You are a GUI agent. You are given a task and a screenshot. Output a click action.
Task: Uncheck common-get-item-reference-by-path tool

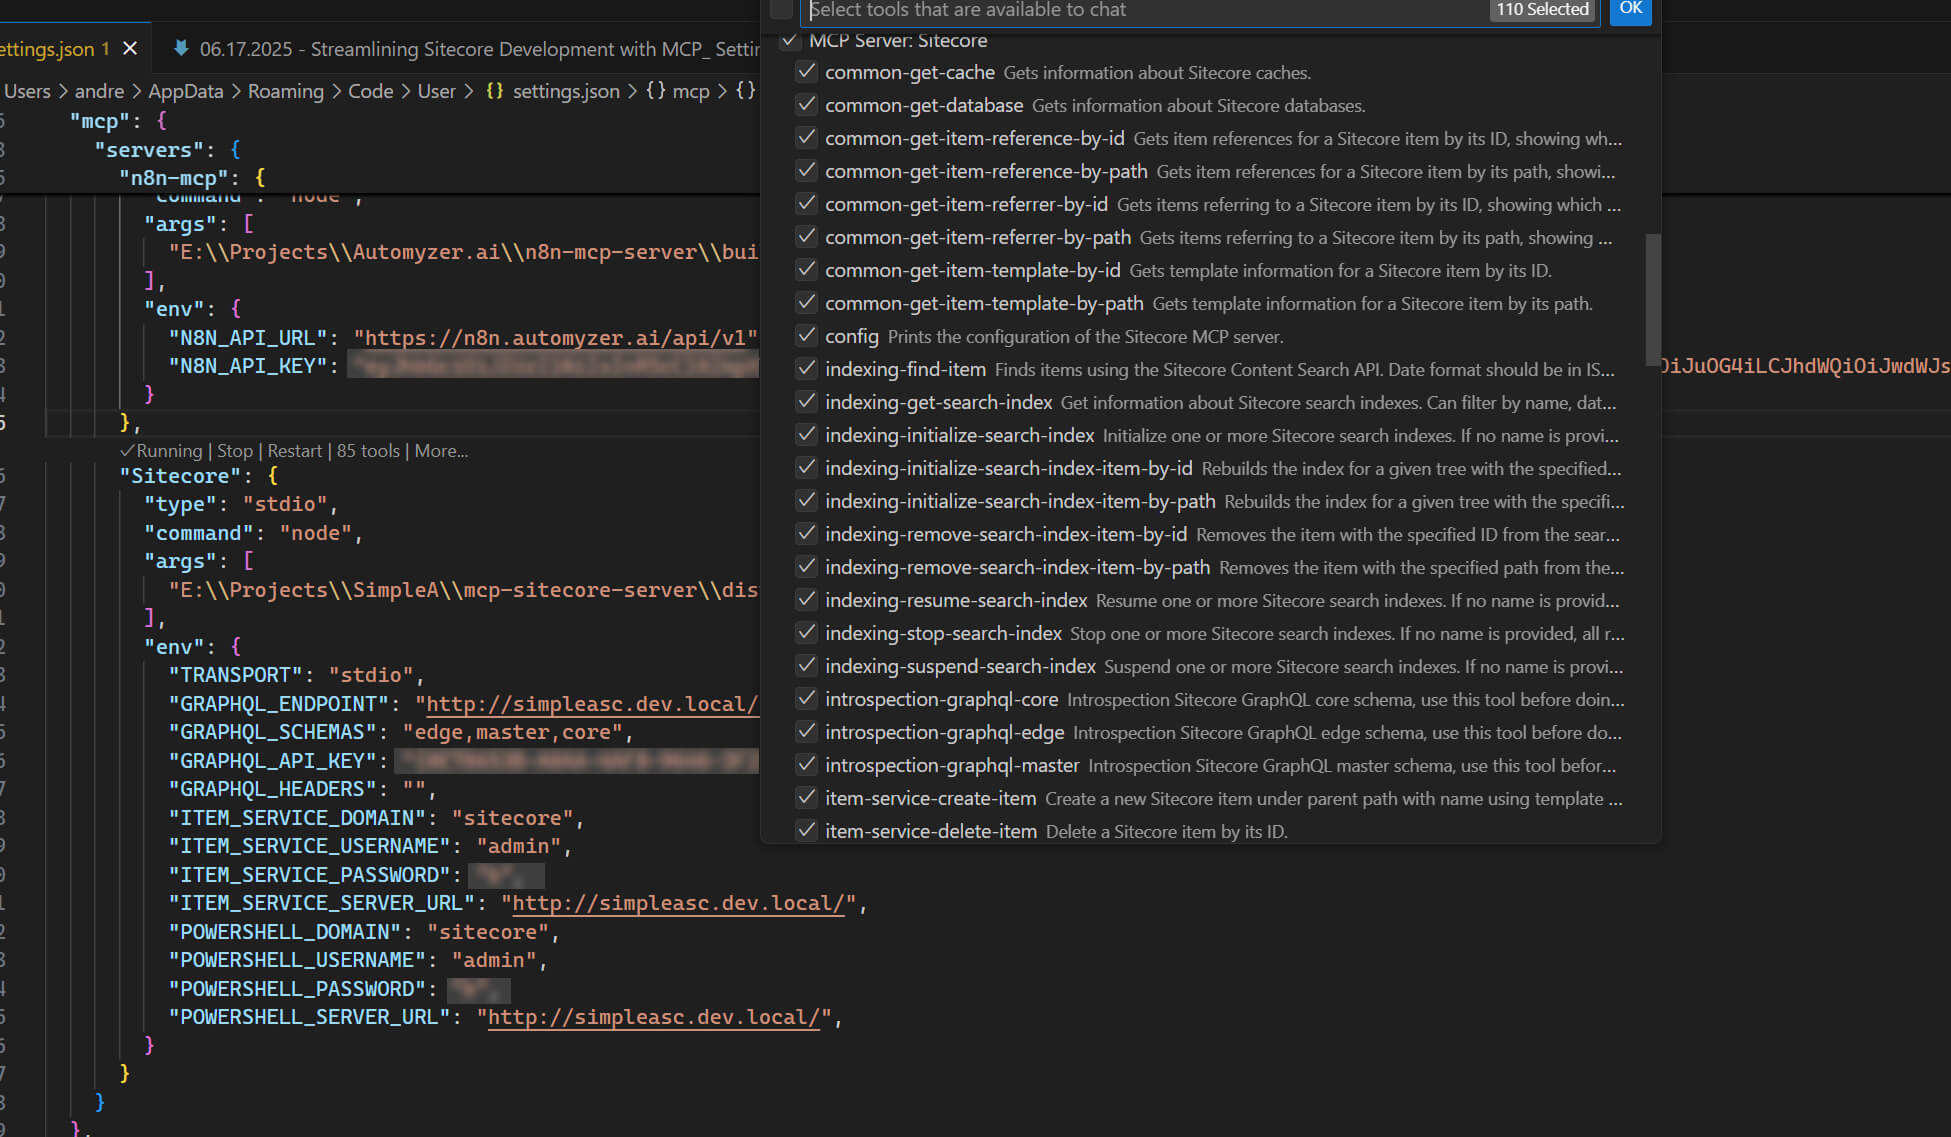[x=806, y=171]
